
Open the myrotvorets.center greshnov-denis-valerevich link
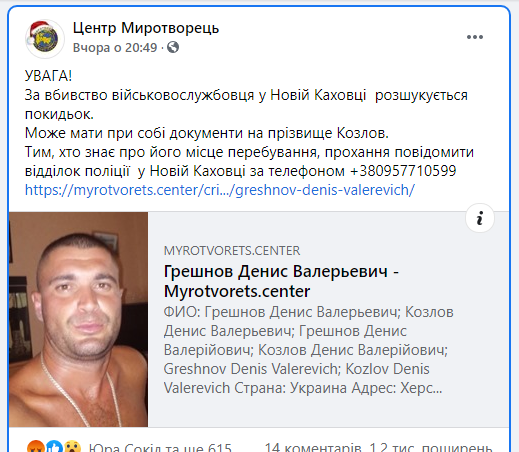click(x=220, y=190)
